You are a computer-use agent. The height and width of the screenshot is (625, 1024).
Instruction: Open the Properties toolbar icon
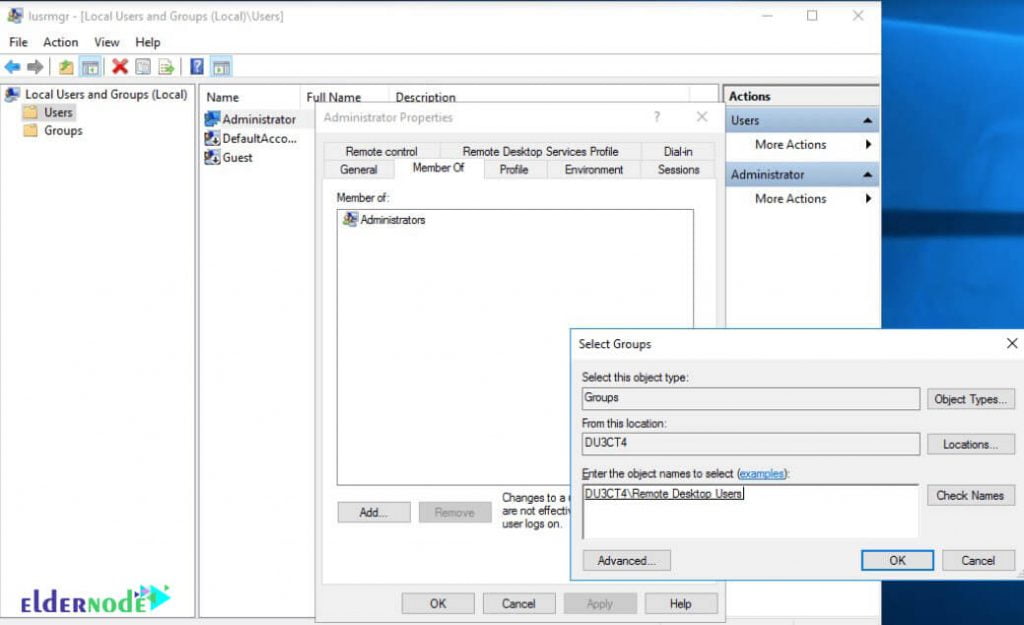tap(143, 67)
